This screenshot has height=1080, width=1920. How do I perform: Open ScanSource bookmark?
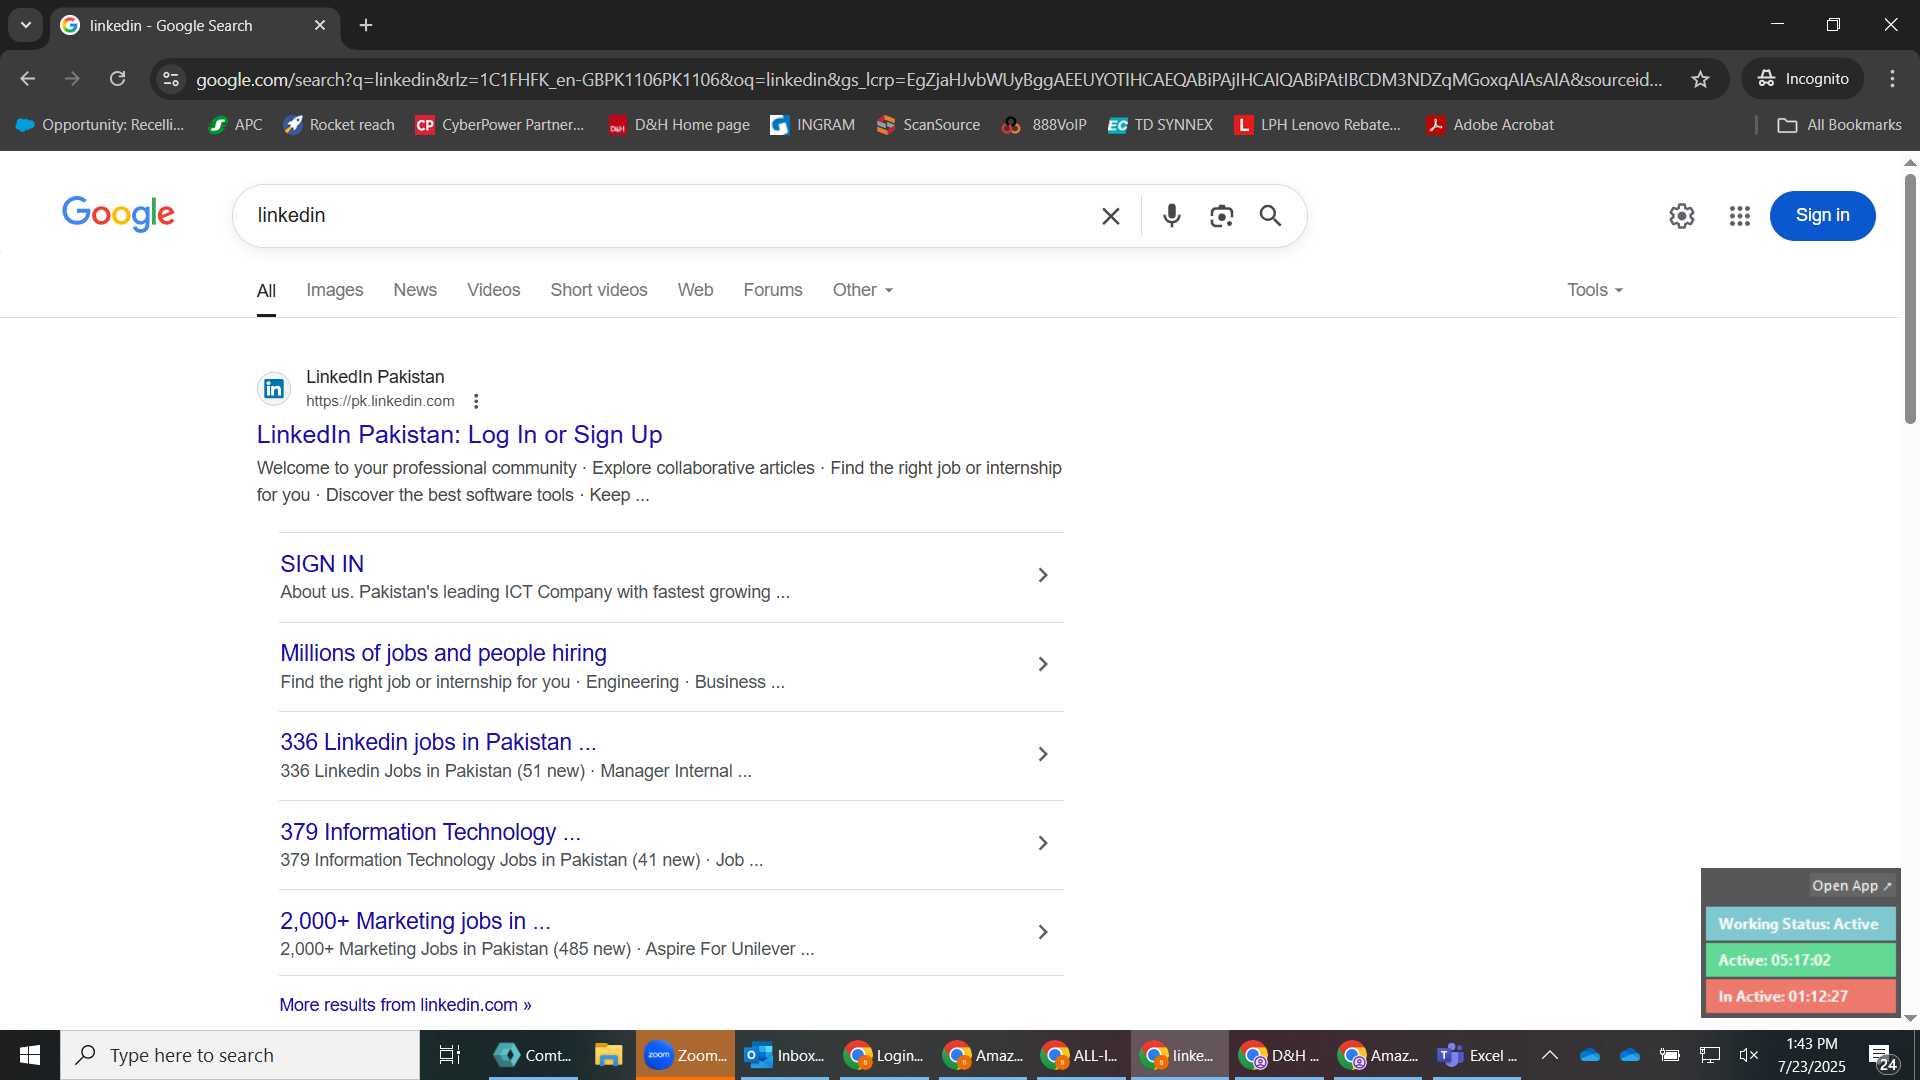point(928,125)
